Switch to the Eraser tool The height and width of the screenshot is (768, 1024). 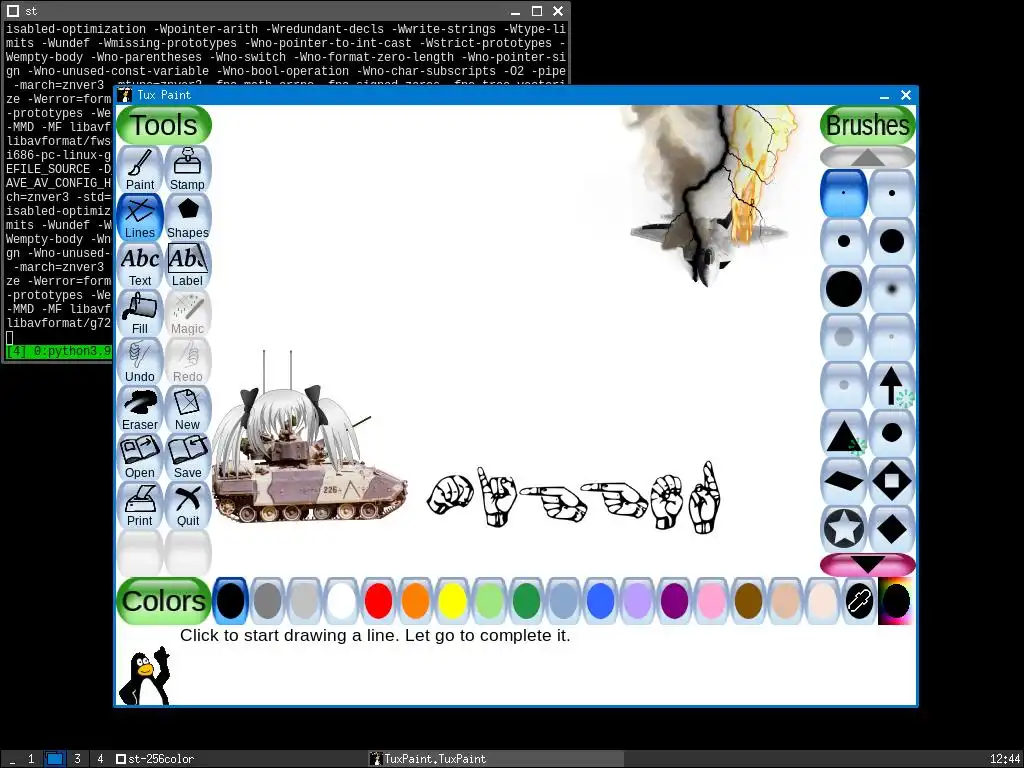(140, 409)
